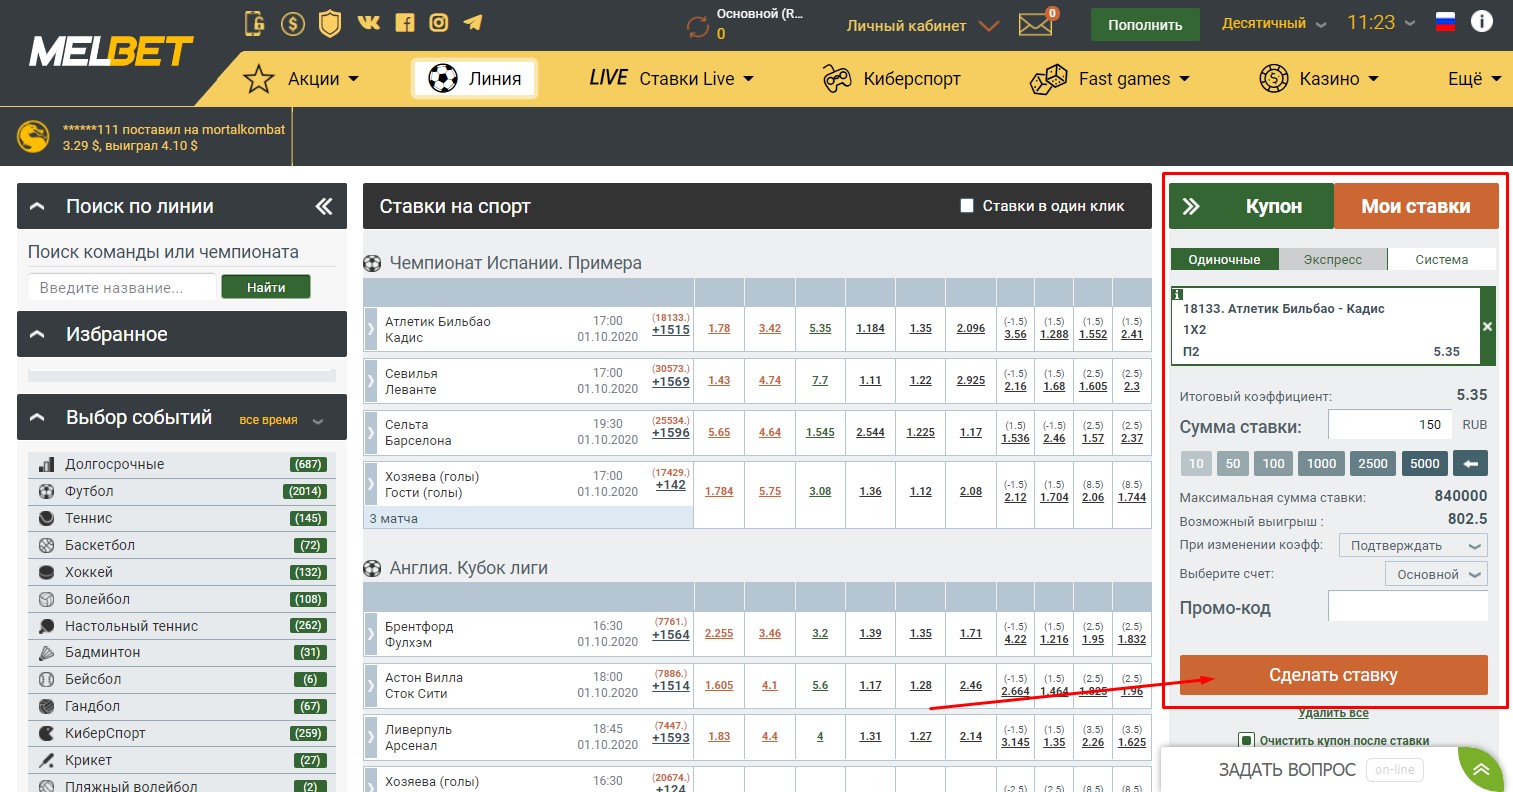1513x792 pixels.
Task: Click the info icon in header
Action: pyautogui.click(x=1482, y=21)
